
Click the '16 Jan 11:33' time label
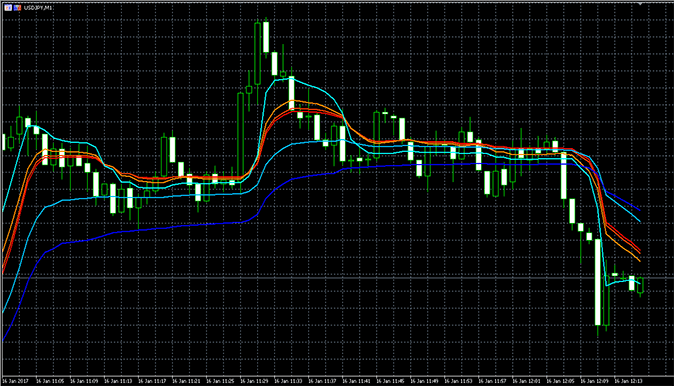point(288,381)
